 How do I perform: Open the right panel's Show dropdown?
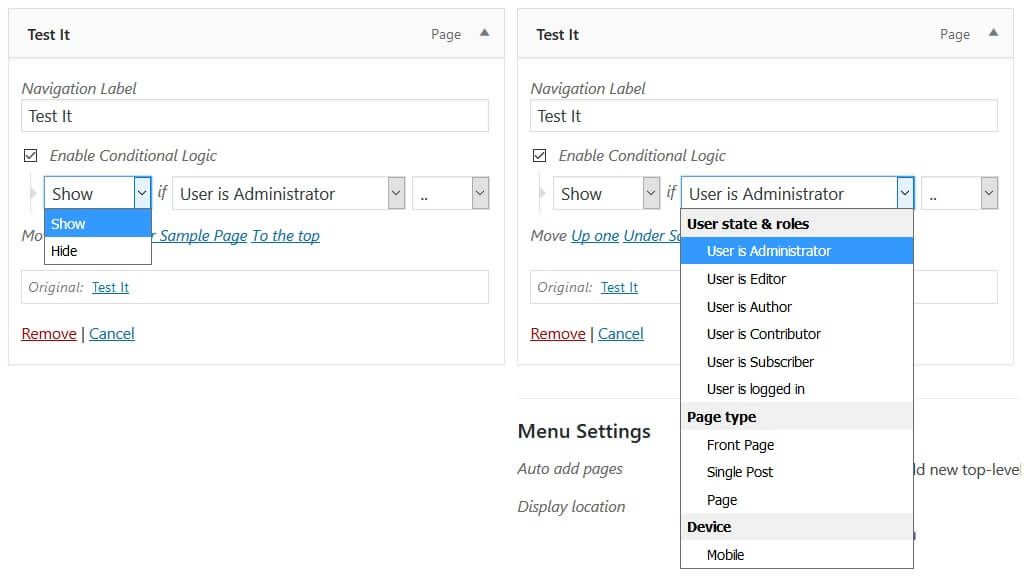(x=606, y=194)
